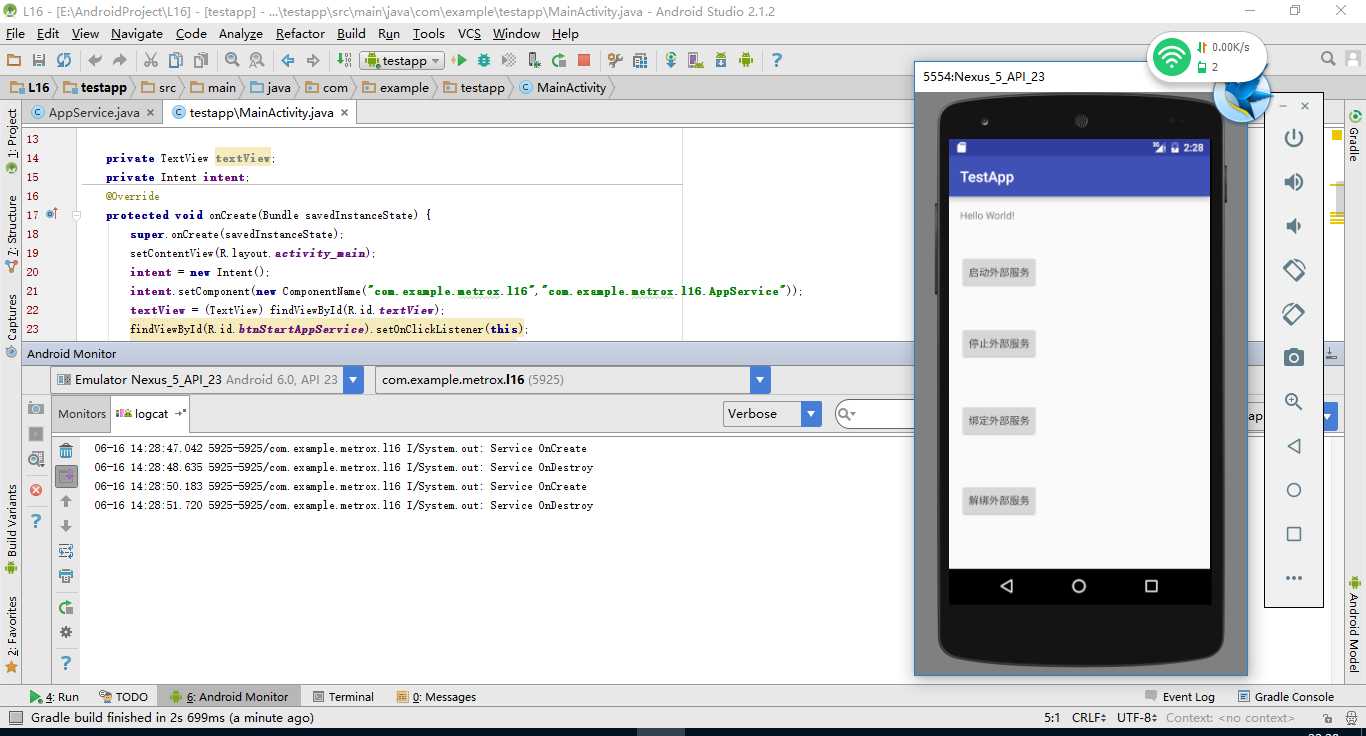The image size is (1366, 736).
Task: Toggle the Gradle side panel
Action: (x=1354, y=136)
